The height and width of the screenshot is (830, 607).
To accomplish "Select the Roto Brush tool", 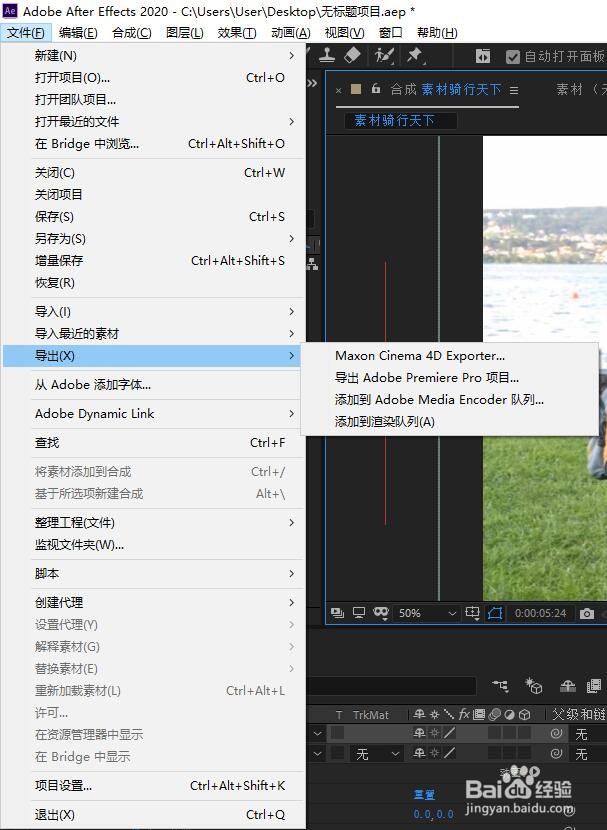I will pos(384,55).
